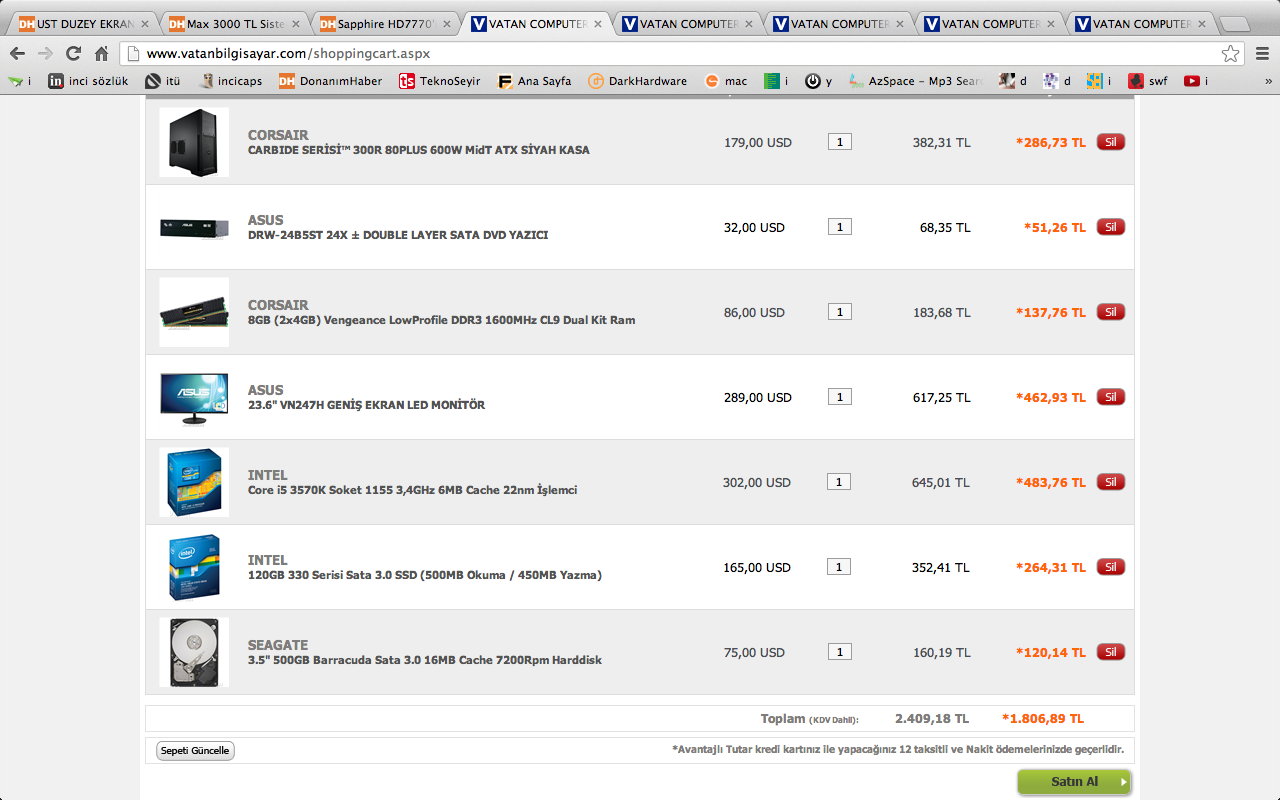The image size is (1280, 800).
Task: Remove the Intel 120GB SSD from cart
Action: [x=1110, y=567]
